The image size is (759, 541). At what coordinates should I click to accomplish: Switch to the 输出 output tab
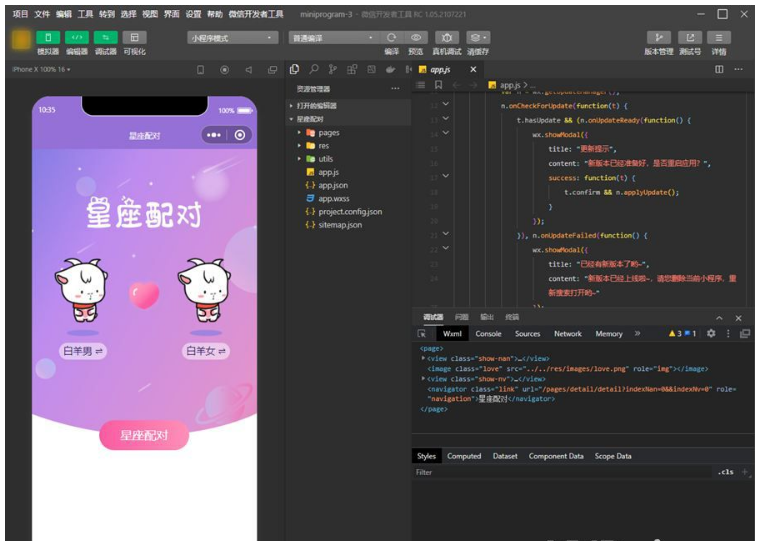pos(487,317)
